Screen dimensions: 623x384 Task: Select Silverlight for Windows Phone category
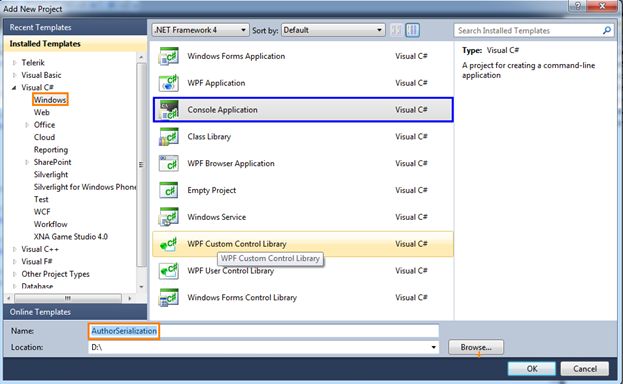(x=85, y=187)
